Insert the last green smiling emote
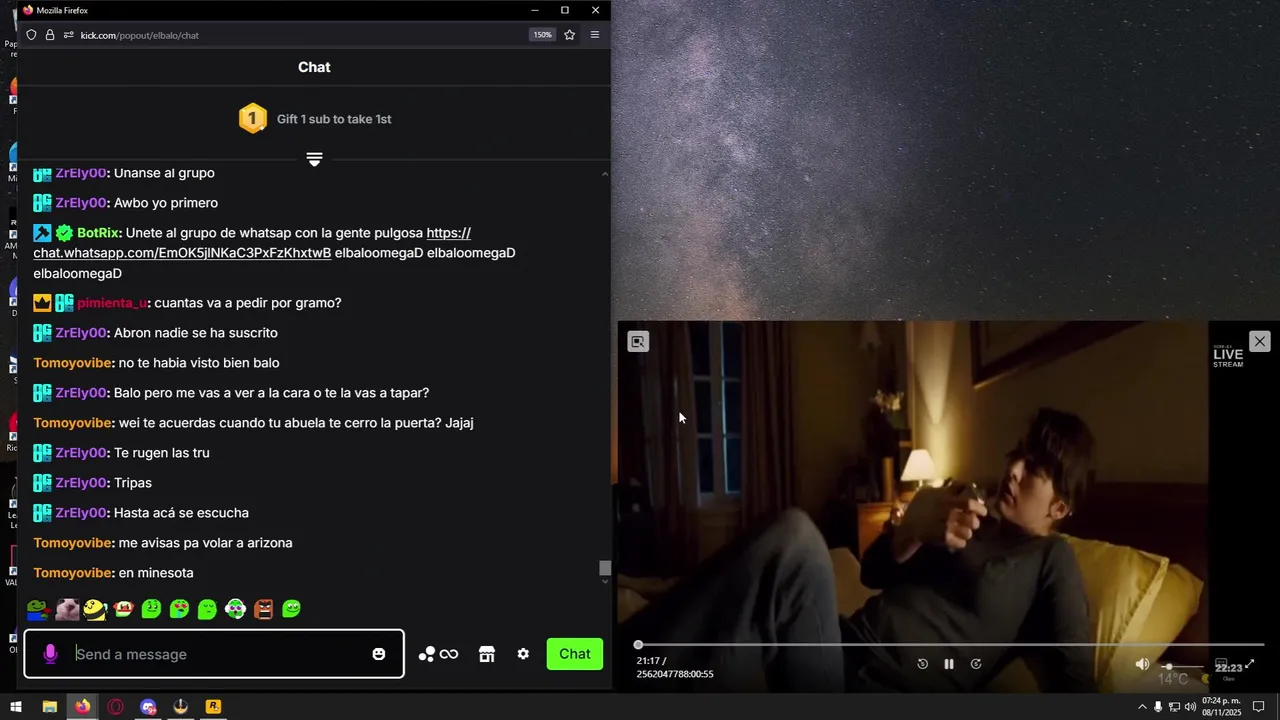The width and height of the screenshot is (1280, 720). pos(291,608)
